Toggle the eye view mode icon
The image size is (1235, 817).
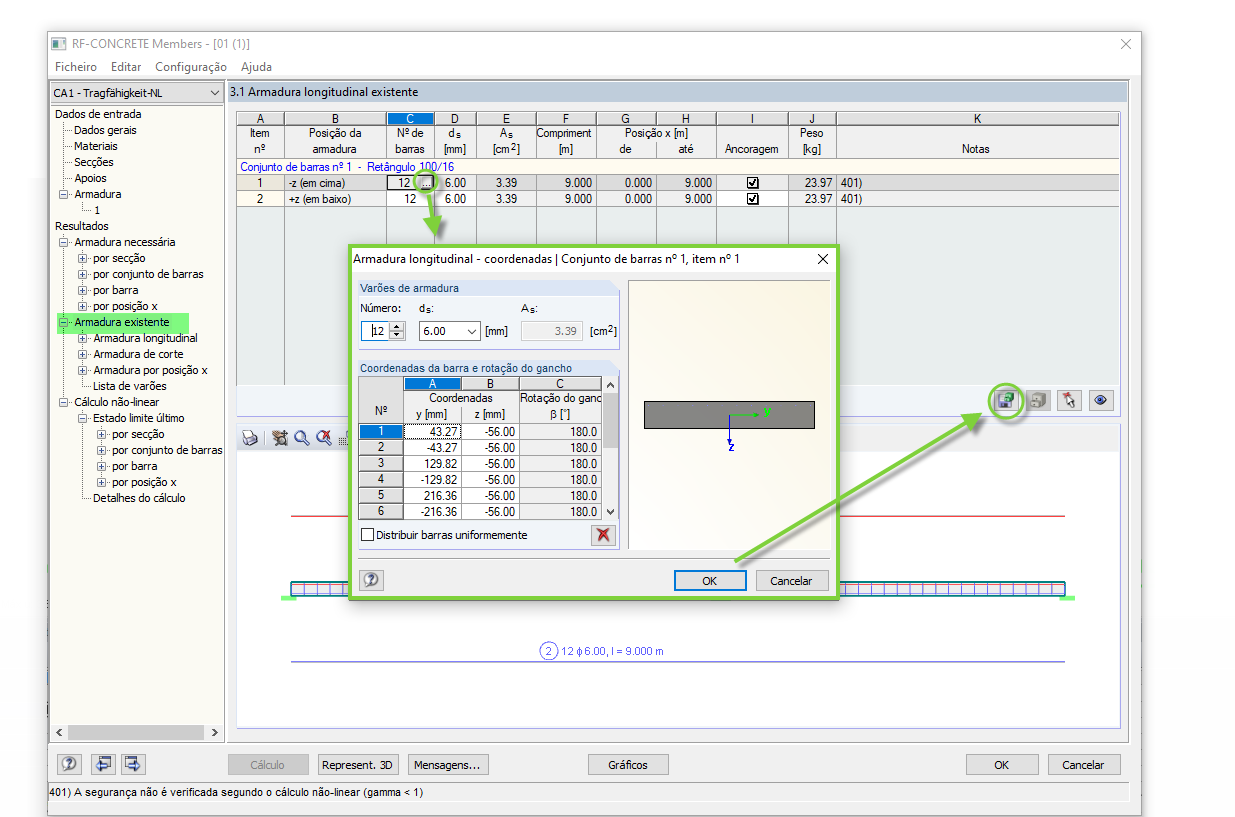[1101, 400]
